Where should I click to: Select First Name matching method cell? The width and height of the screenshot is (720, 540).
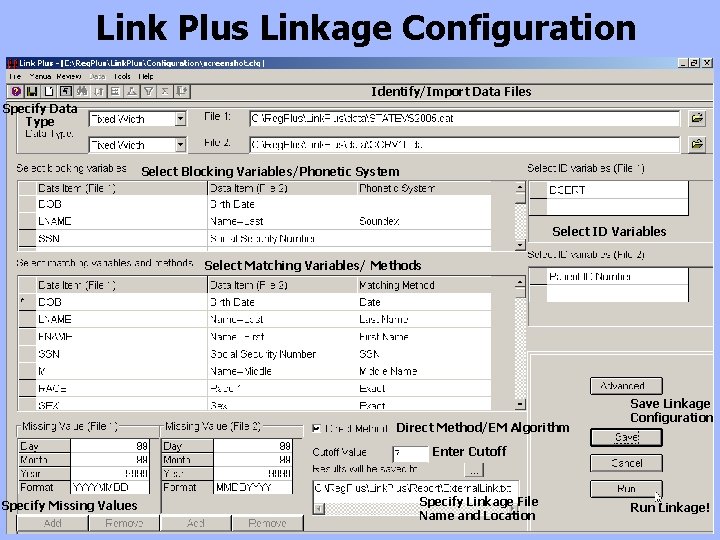[423, 337]
